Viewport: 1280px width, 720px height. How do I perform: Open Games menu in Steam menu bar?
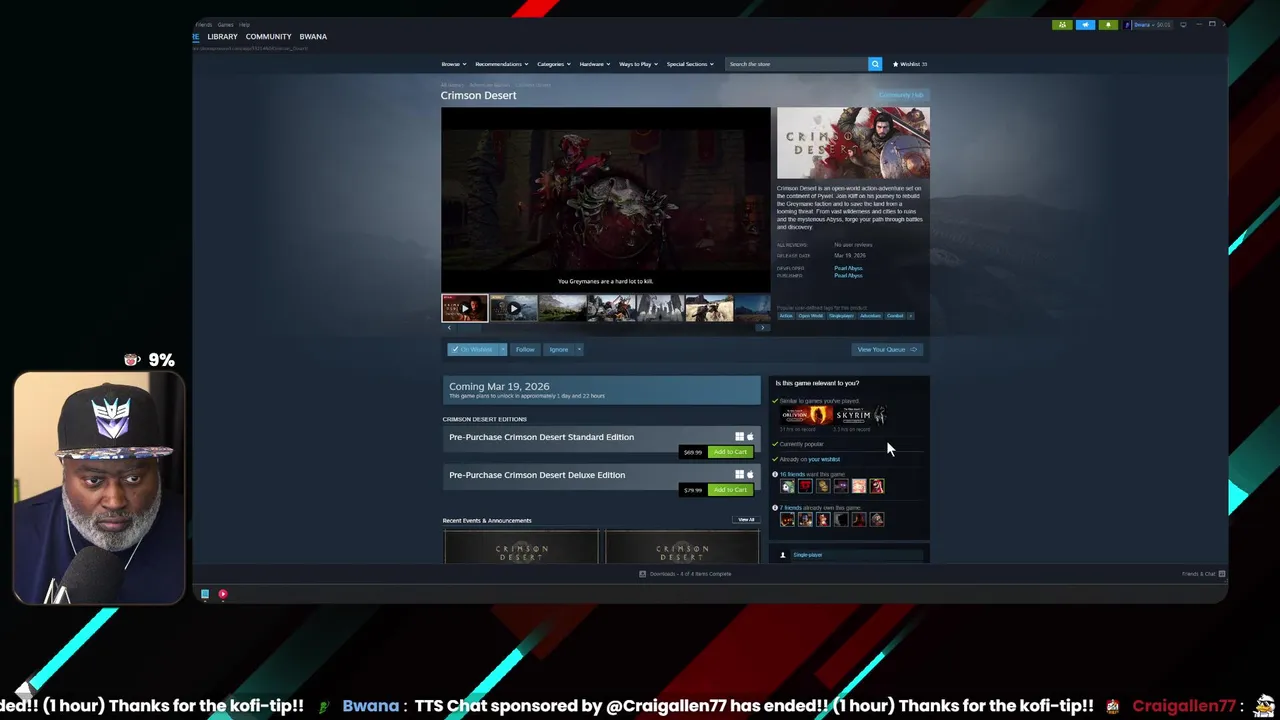pyautogui.click(x=226, y=24)
